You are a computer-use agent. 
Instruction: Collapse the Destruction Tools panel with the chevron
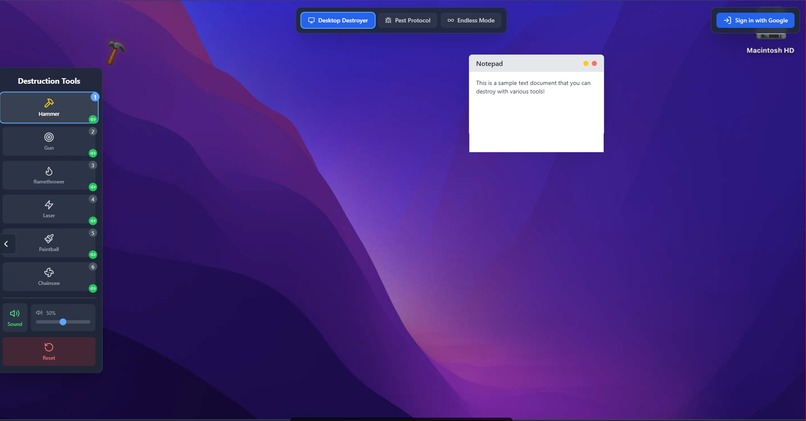[x=7, y=244]
